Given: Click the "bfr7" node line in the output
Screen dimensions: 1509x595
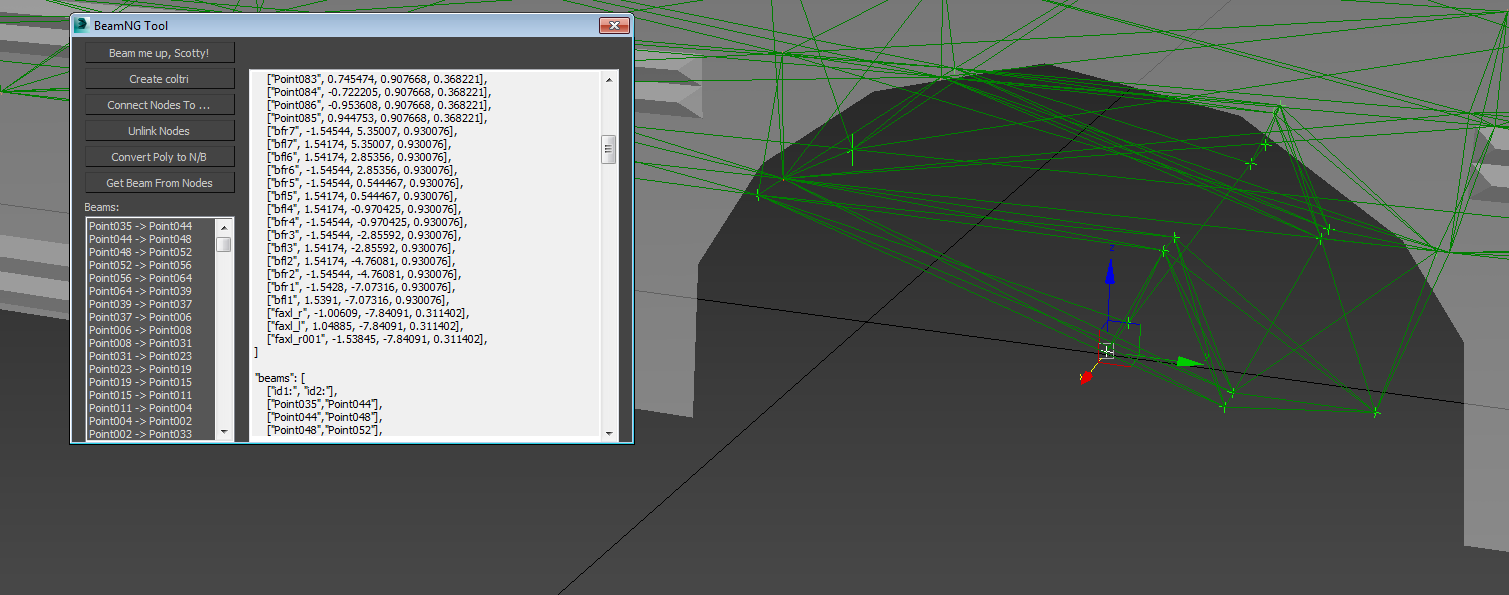Looking at the screenshot, I should (x=361, y=130).
